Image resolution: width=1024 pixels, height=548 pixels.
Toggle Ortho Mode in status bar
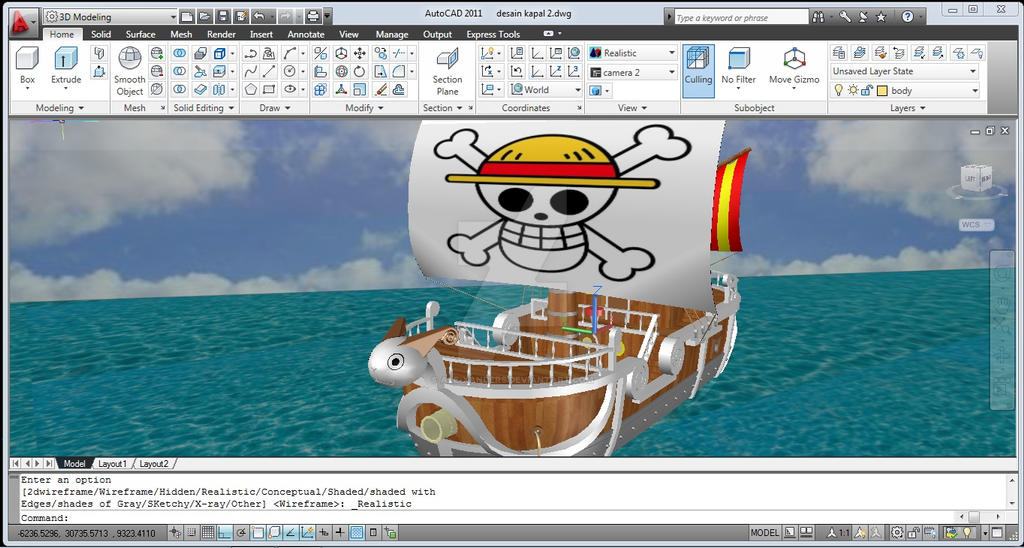pyautogui.click(x=225, y=533)
